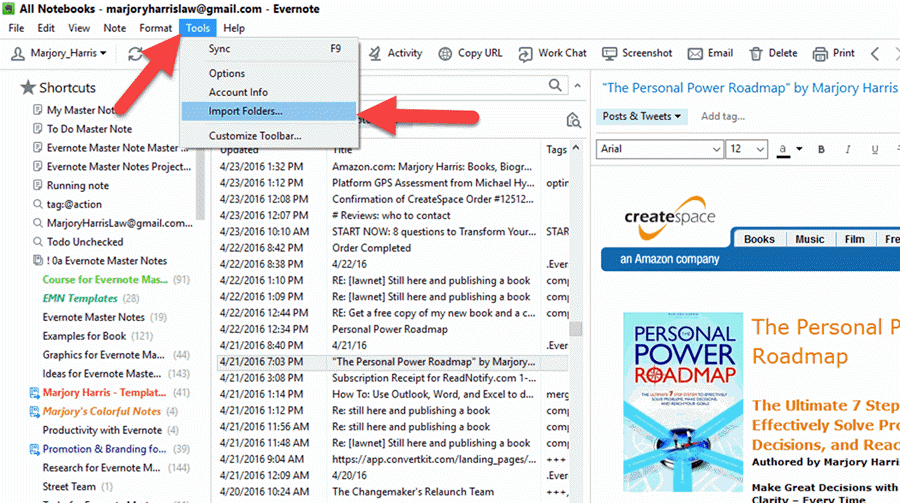Click the Shortcuts star icon
The height and width of the screenshot is (503, 900).
[28, 88]
